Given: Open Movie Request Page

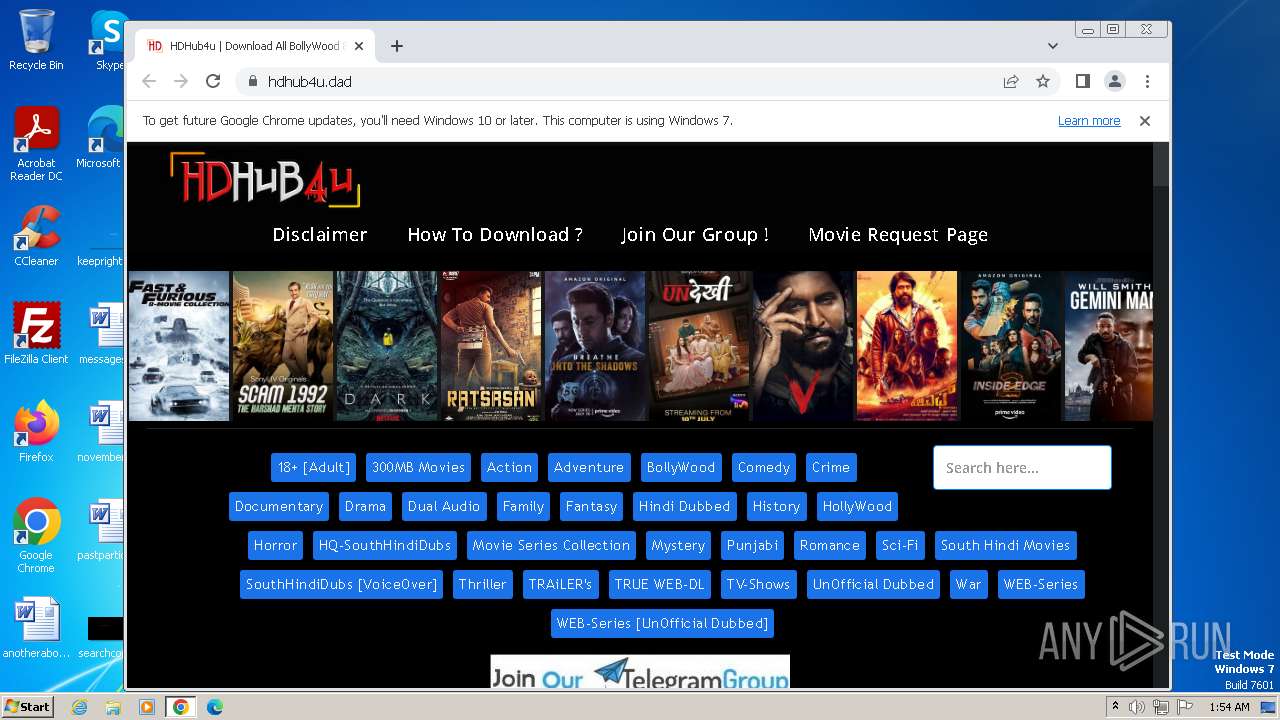Looking at the screenshot, I should (x=898, y=235).
